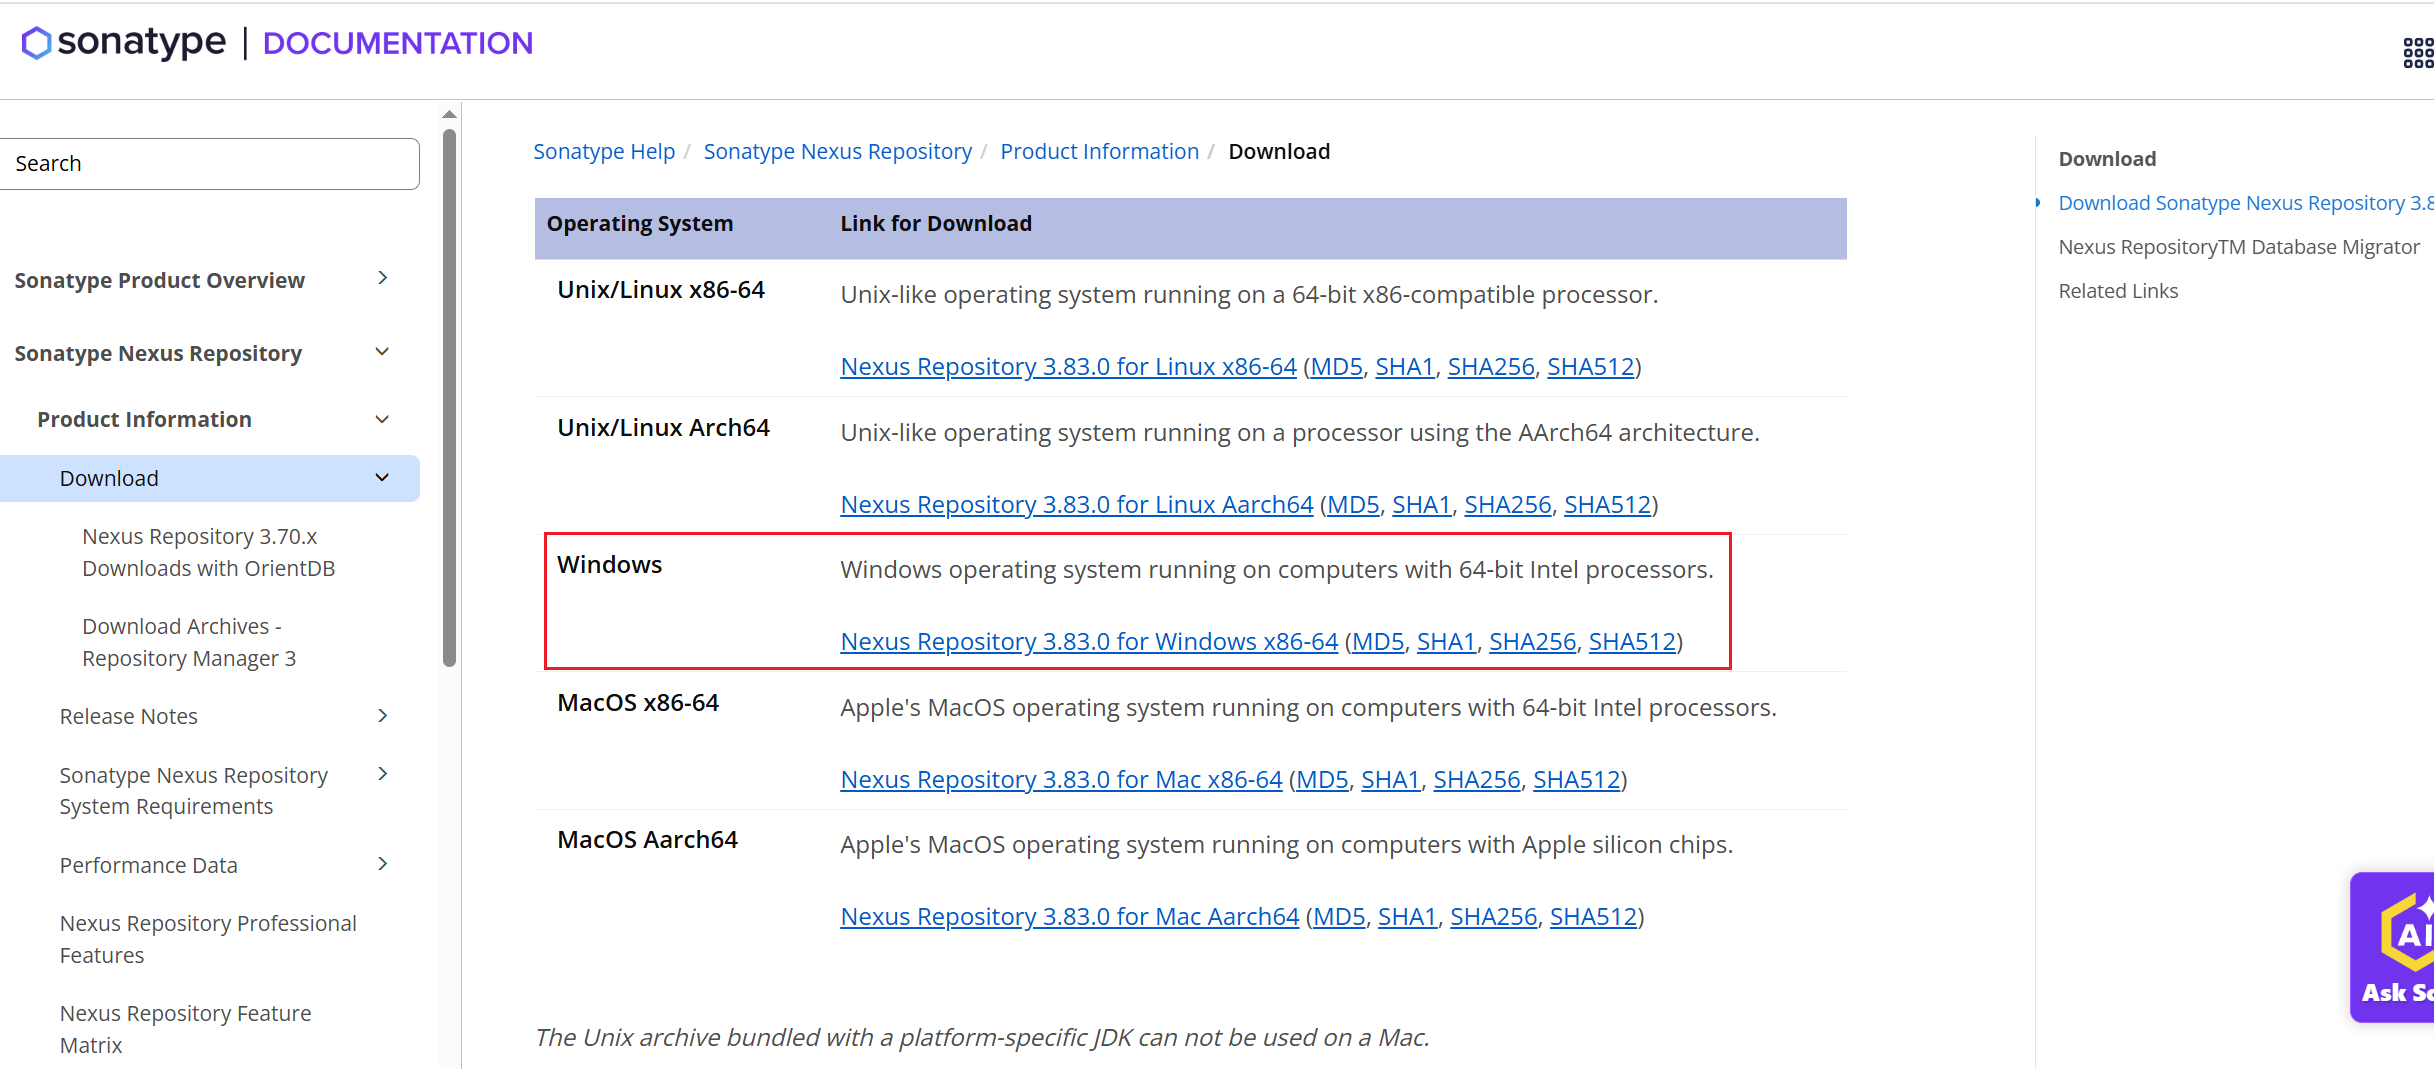Open Performance Data sidebar item

click(x=149, y=865)
